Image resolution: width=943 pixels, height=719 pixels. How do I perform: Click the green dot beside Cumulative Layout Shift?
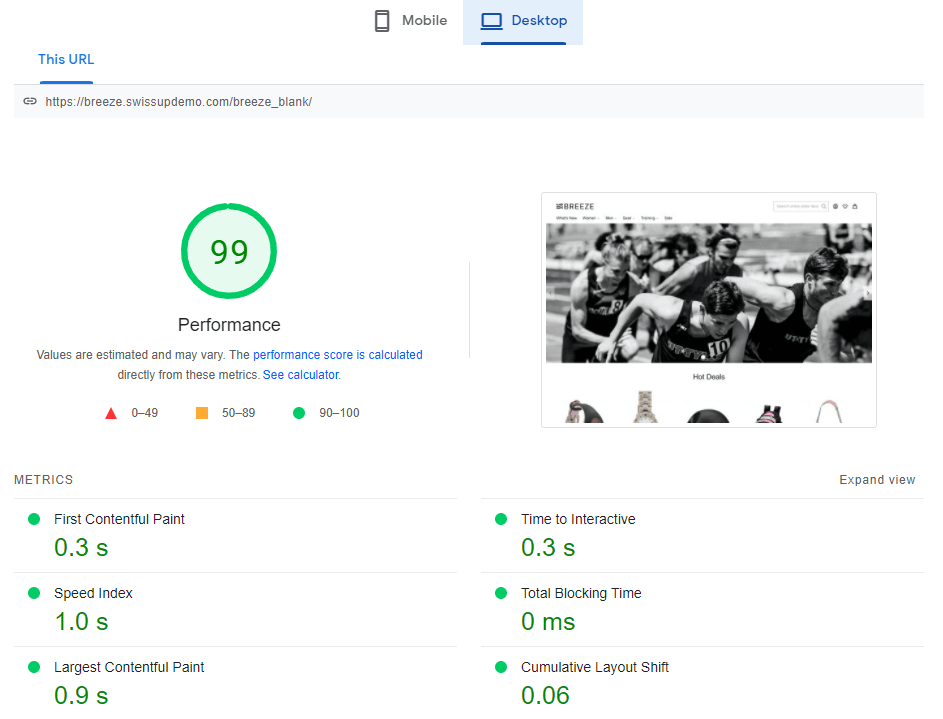point(501,667)
